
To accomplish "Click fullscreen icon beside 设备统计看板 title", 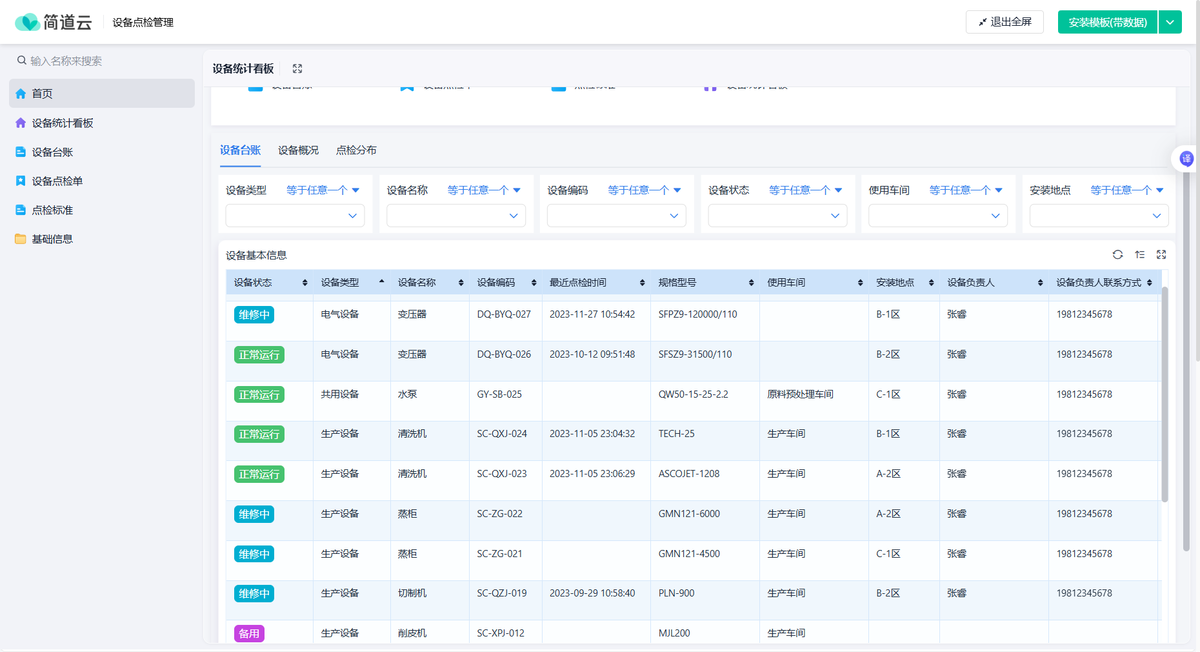I will [x=297, y=69].
